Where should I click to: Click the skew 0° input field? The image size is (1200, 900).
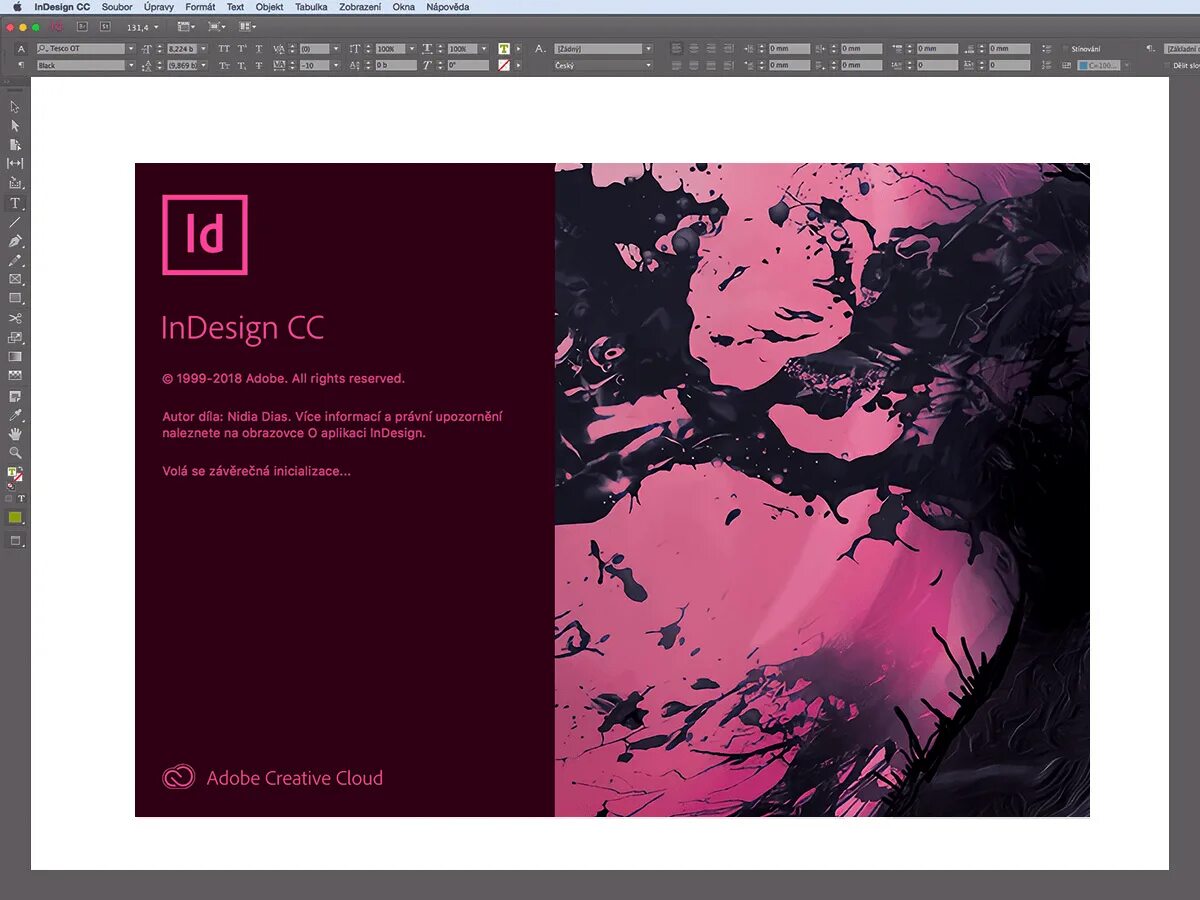click(x=468, y=65)
